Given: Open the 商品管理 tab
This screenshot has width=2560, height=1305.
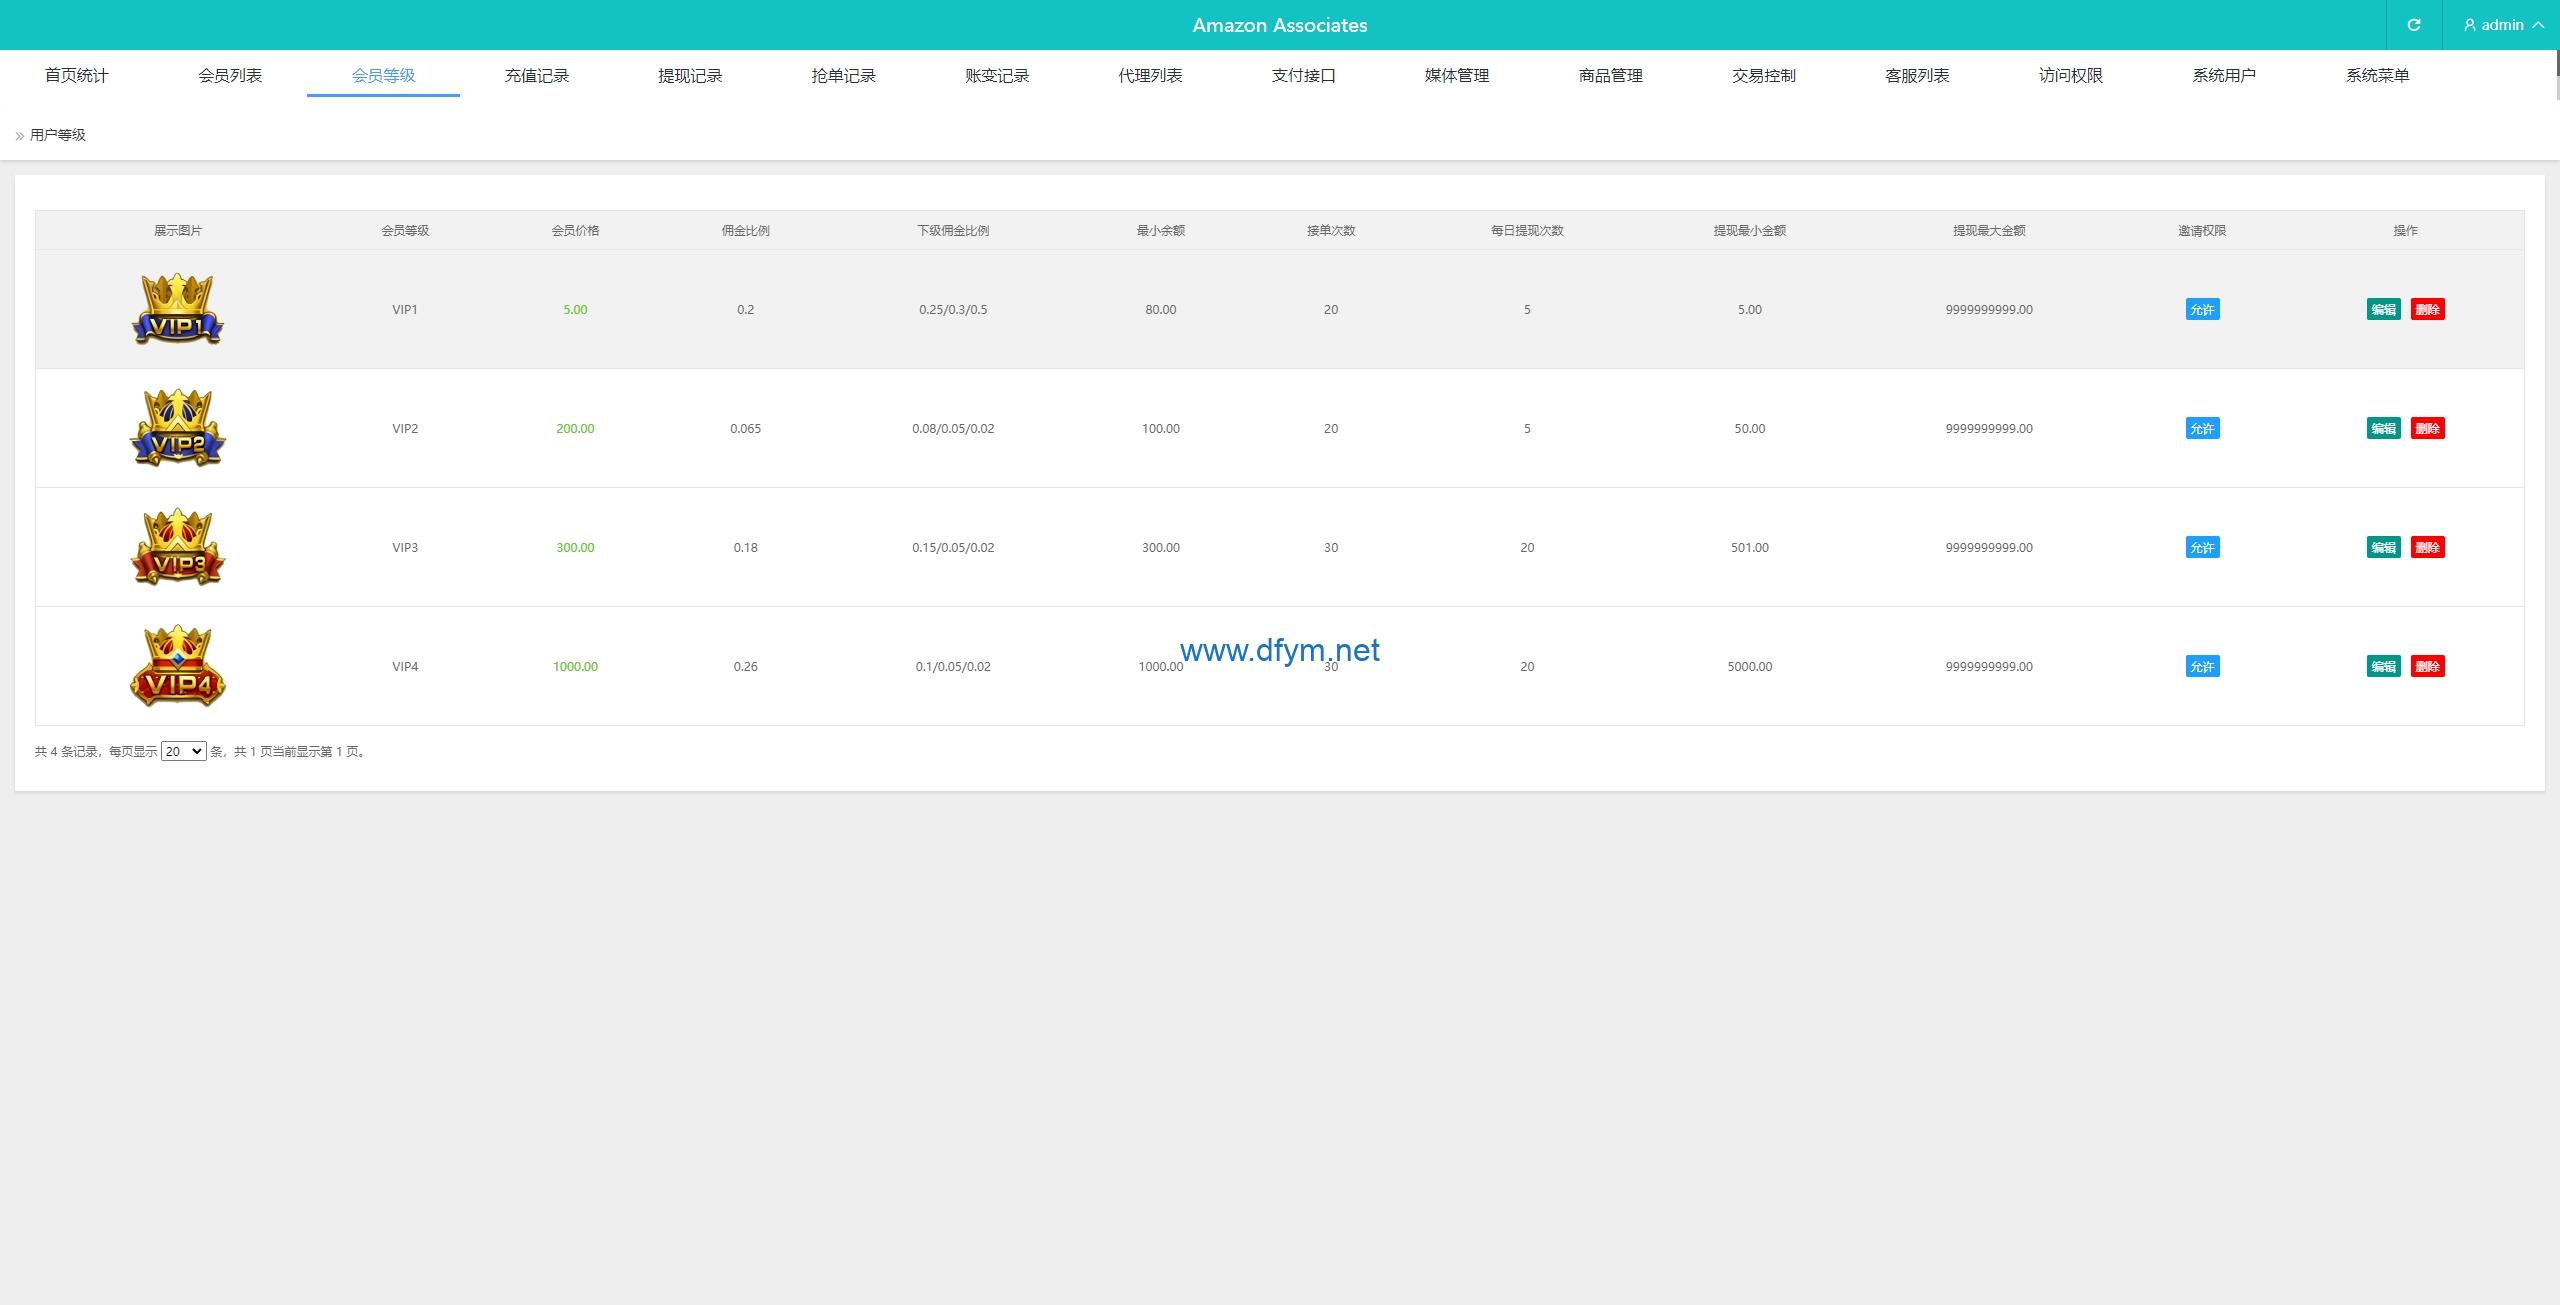Looking at the screenshot, I should pyautogui.click(x=1611, y=75).
